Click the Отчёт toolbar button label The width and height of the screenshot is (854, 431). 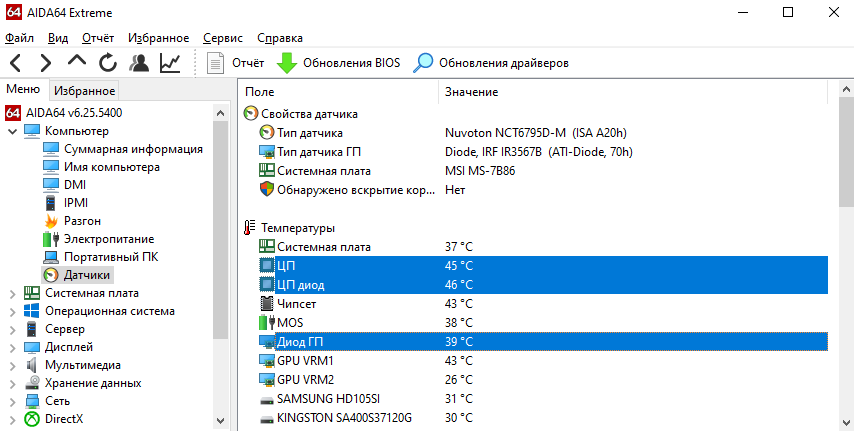point(248,63)
